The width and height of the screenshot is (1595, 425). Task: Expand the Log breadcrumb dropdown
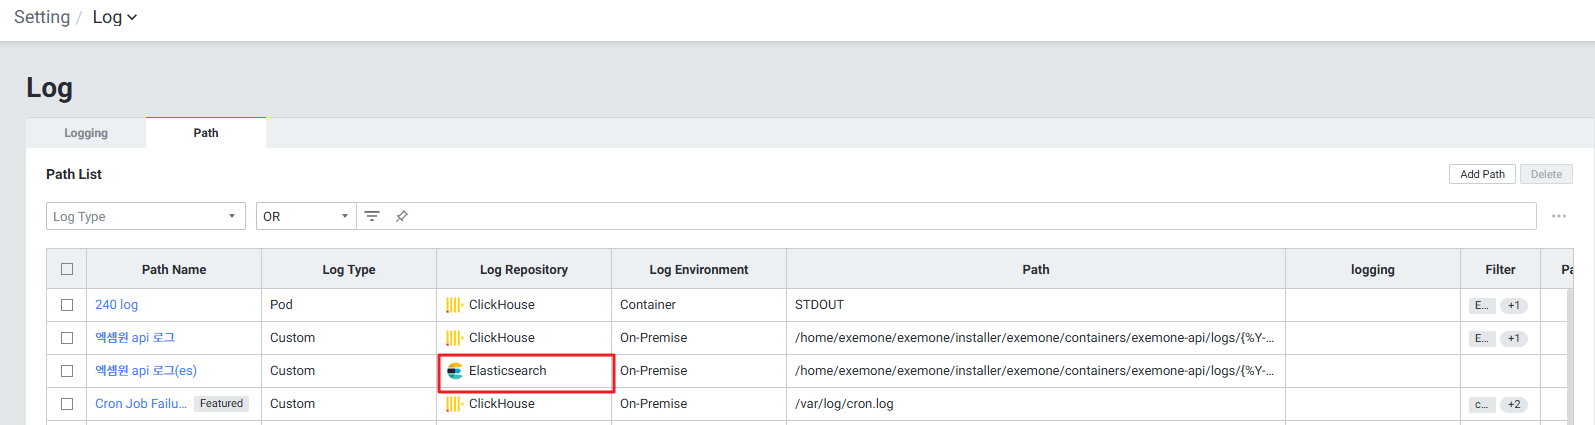(115, 17)
